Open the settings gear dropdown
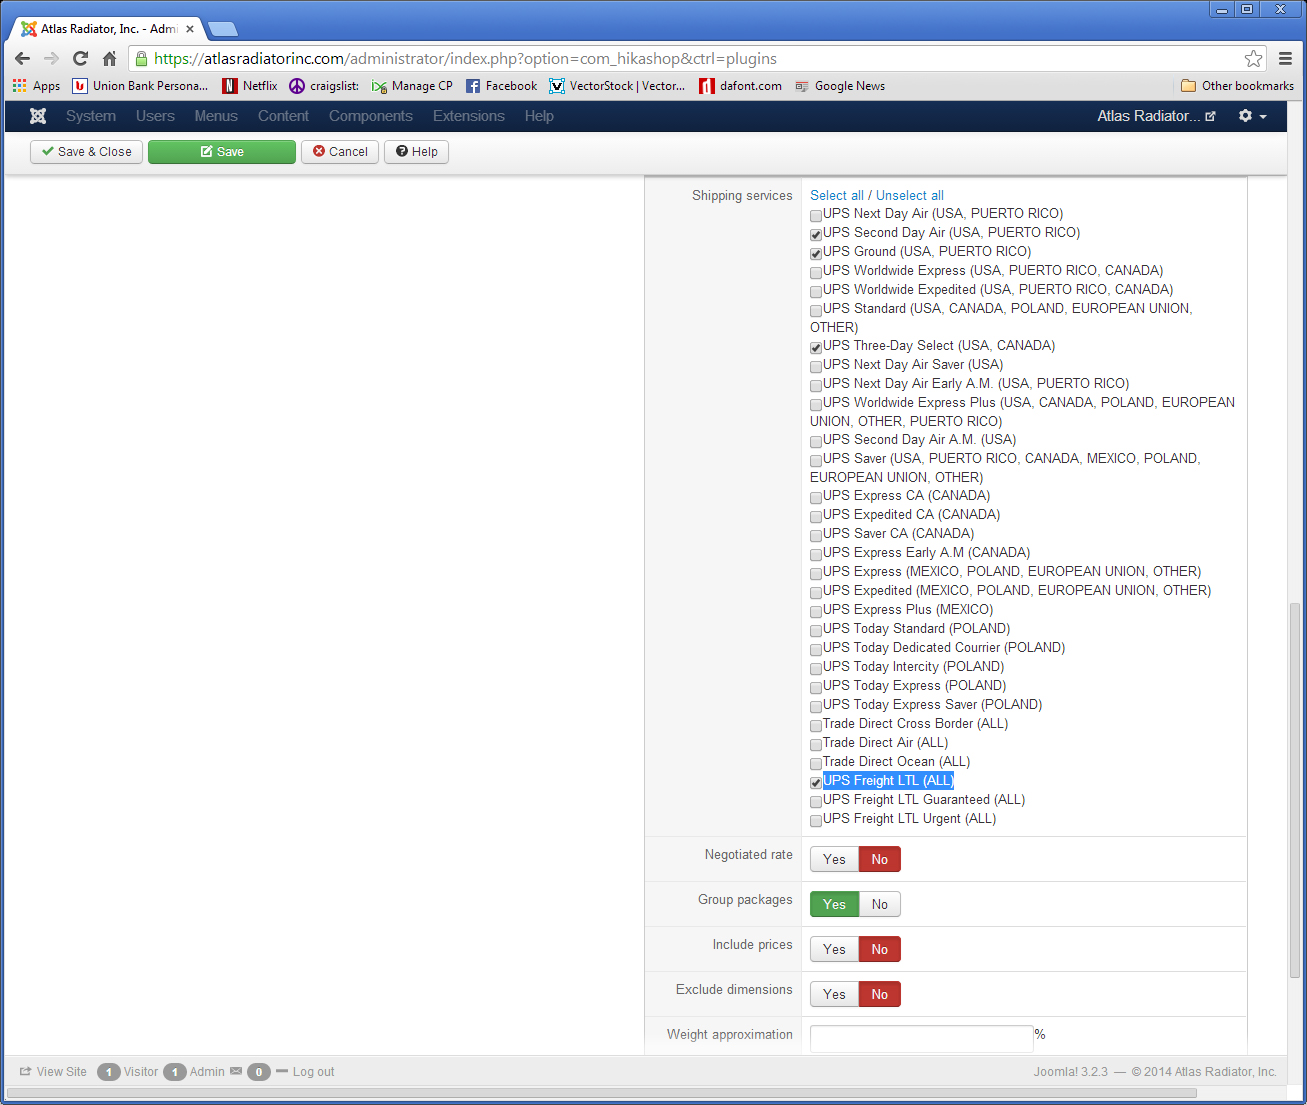The height and width of the screenshot is (1105, 1307). 1253,116
